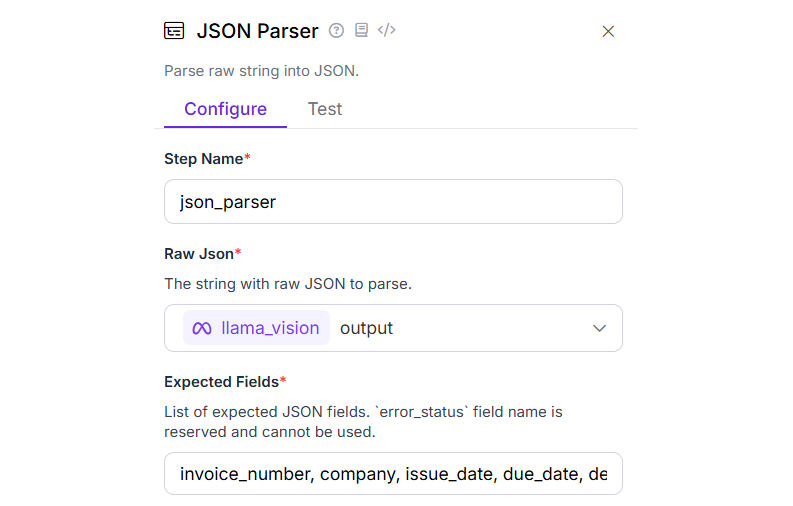Screen dimensions: 793x506
Task: Switch to the Test tab
Action: pyautogui.click(x=325, y=109)
